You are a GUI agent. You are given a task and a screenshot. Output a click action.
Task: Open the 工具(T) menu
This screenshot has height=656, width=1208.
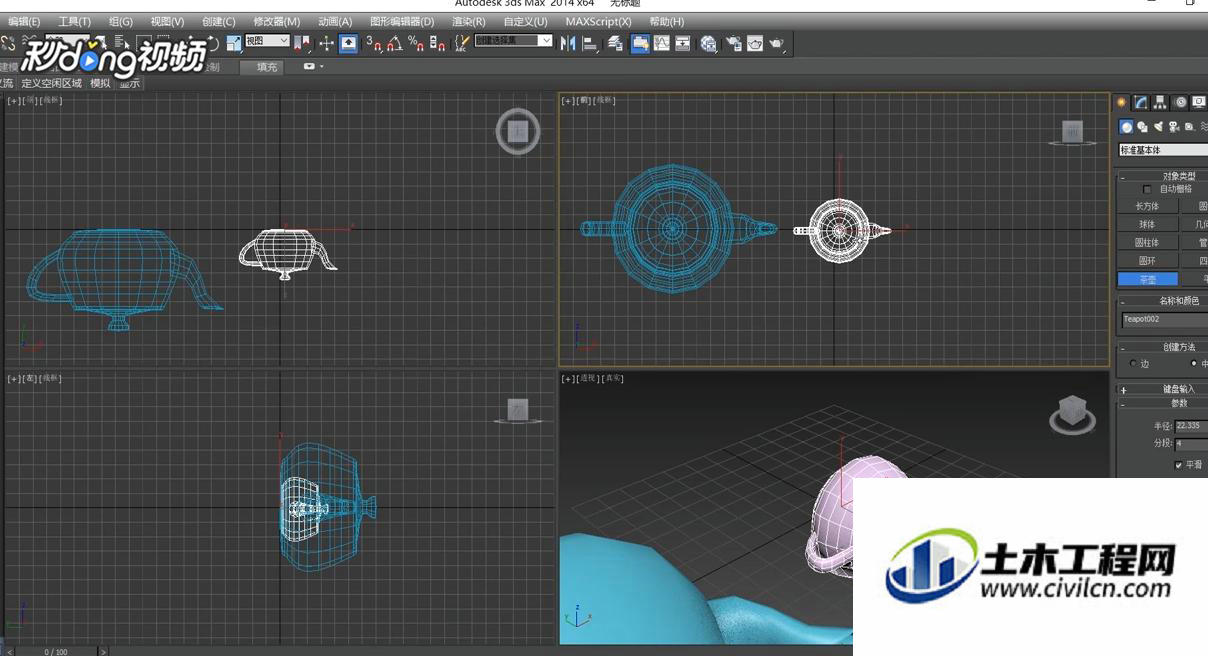pos(74,22)
